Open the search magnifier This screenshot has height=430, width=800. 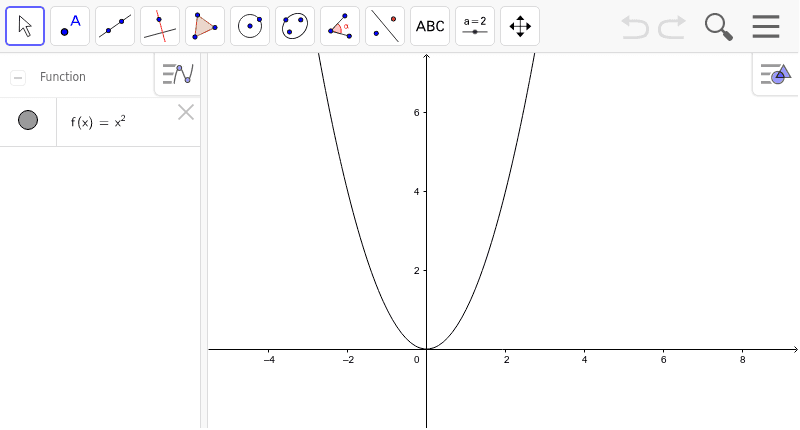coord(718,27)
